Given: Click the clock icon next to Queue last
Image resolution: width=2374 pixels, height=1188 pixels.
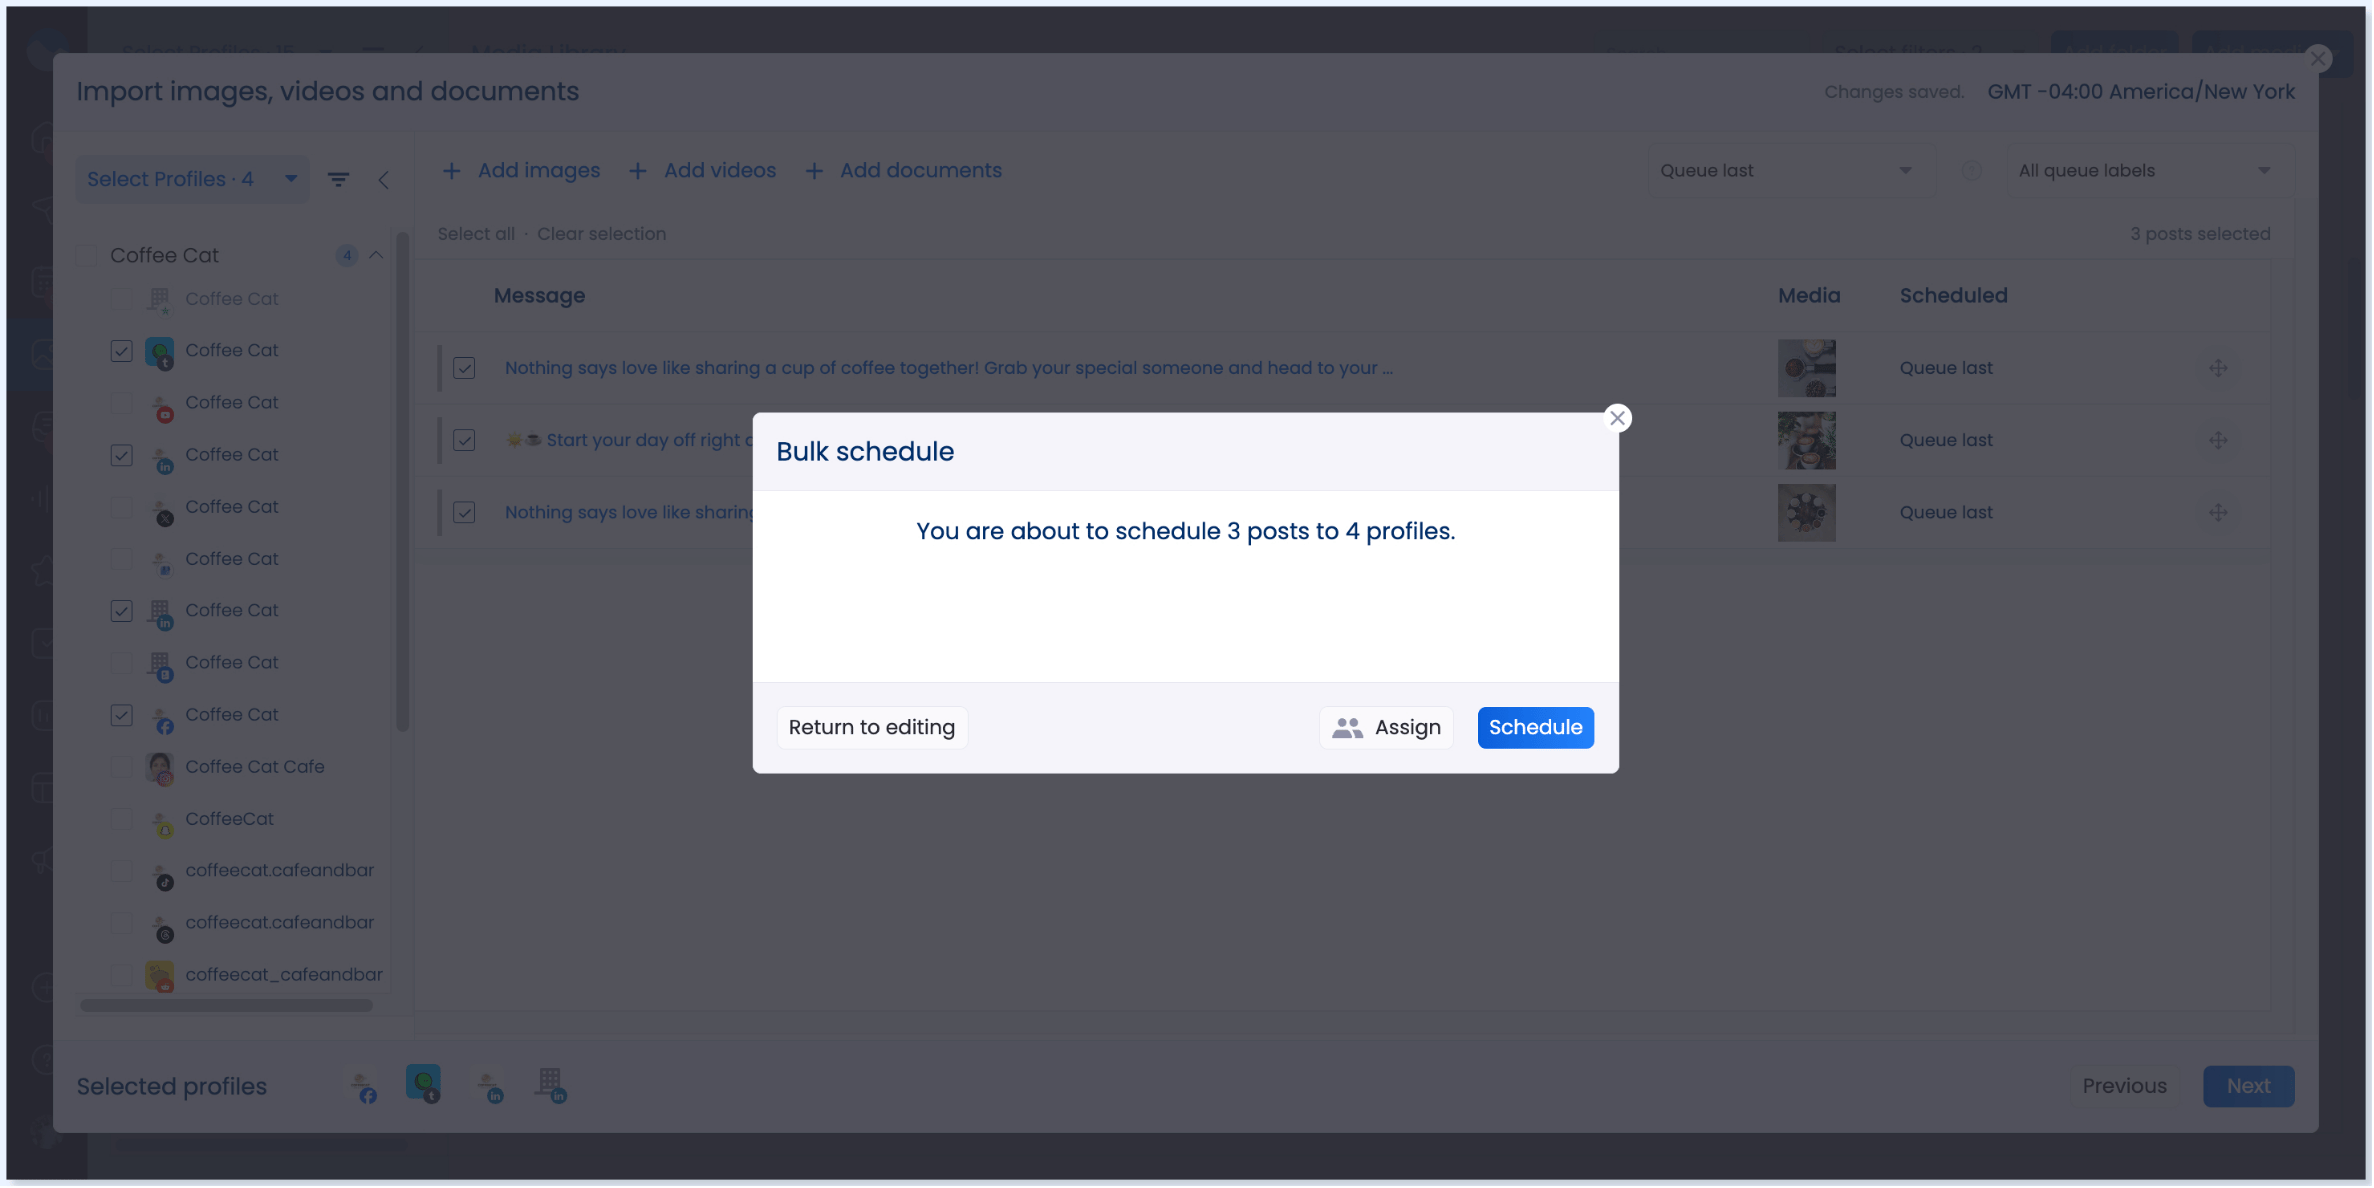Looking at the screenshot, I should [x=1972, y=170].
